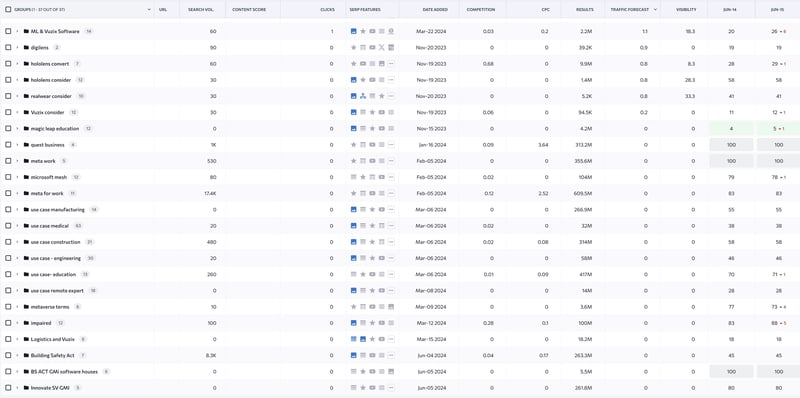This screenshot has width=800, height=398.
Task: Select the realwear consider row checkbox
Action: (x=8, y=96)
